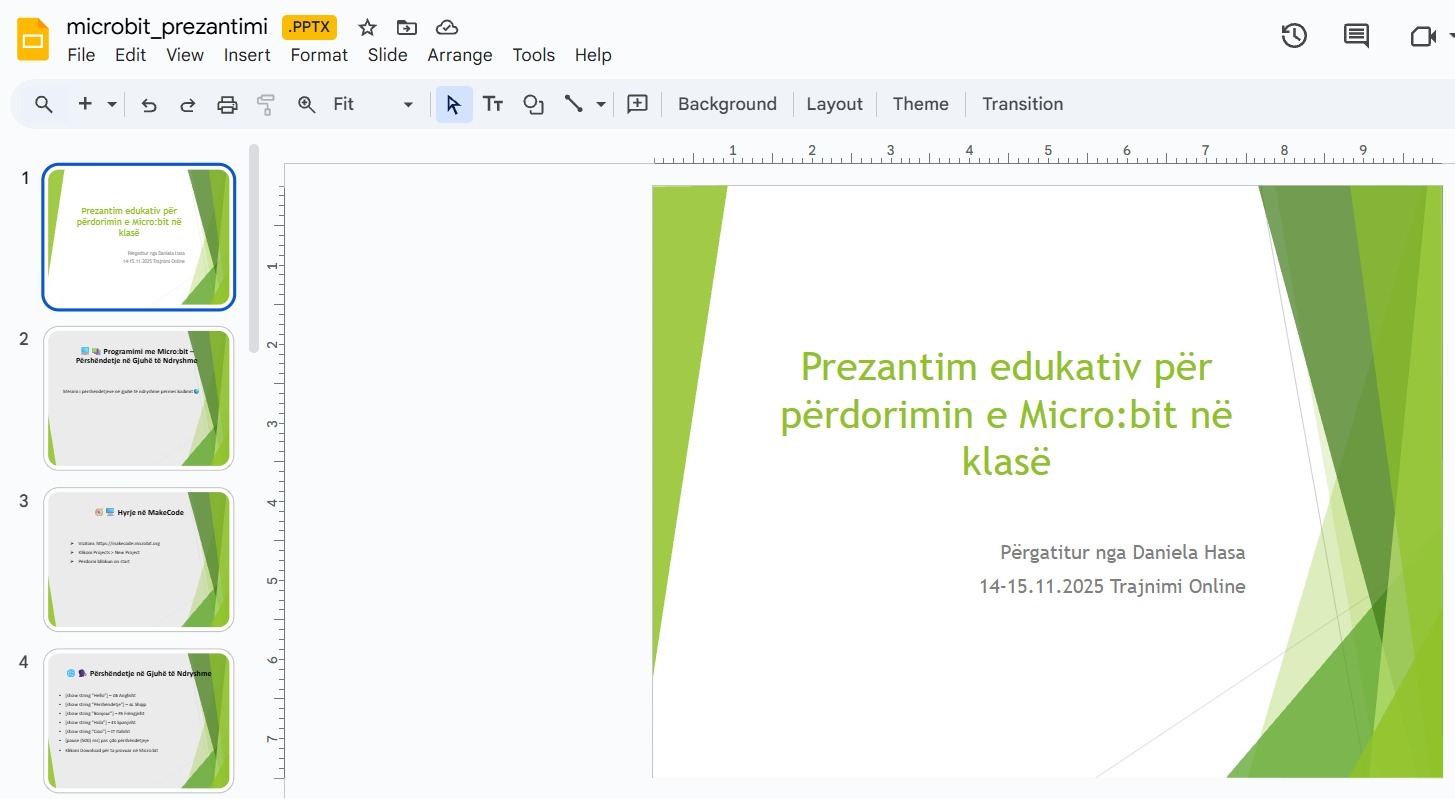Select the Text box tool

[493, 104]
